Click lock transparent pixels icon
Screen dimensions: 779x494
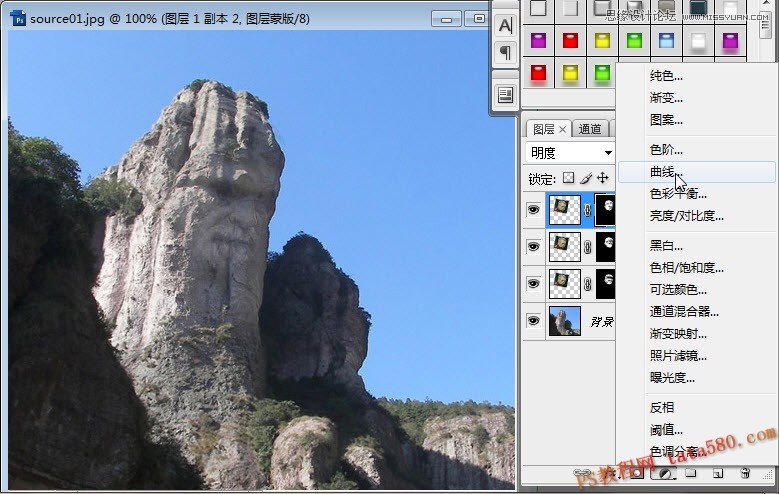coord(568,178)
